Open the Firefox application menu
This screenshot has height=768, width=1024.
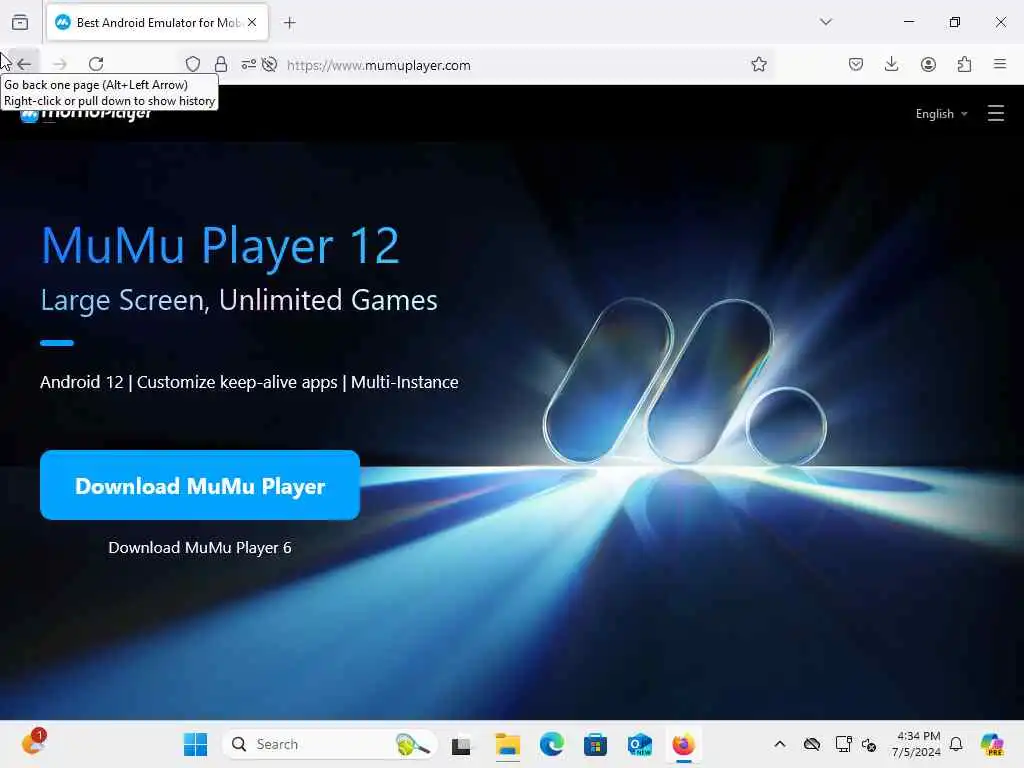click(x=1000, y=64)
